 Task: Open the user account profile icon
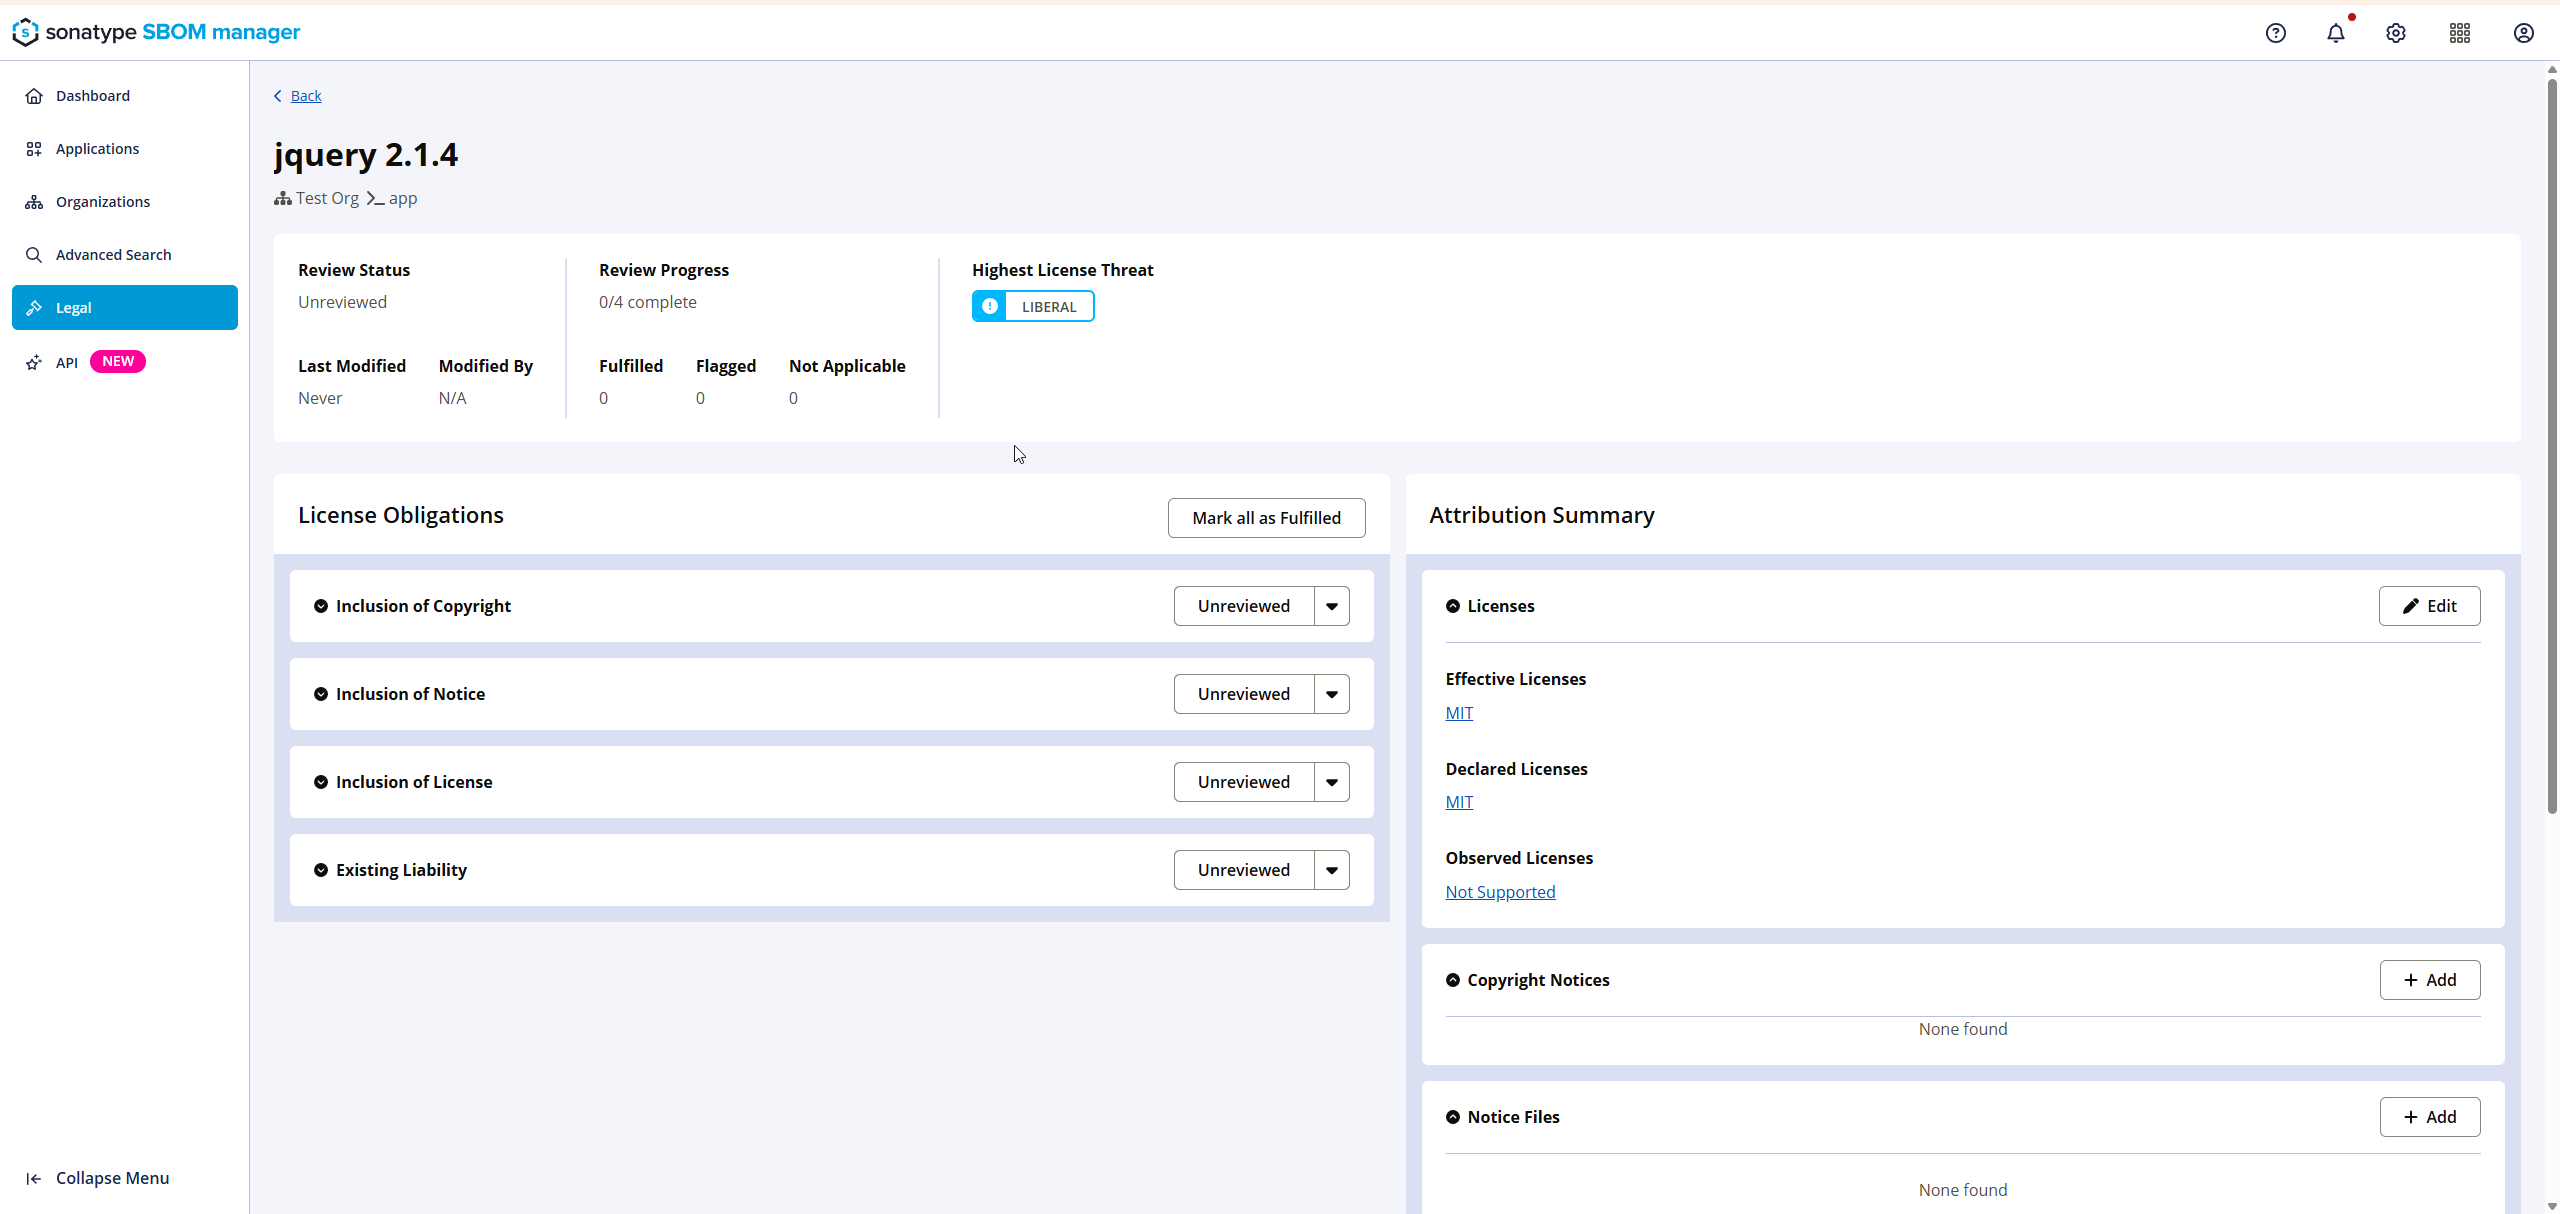[2524, 33]
